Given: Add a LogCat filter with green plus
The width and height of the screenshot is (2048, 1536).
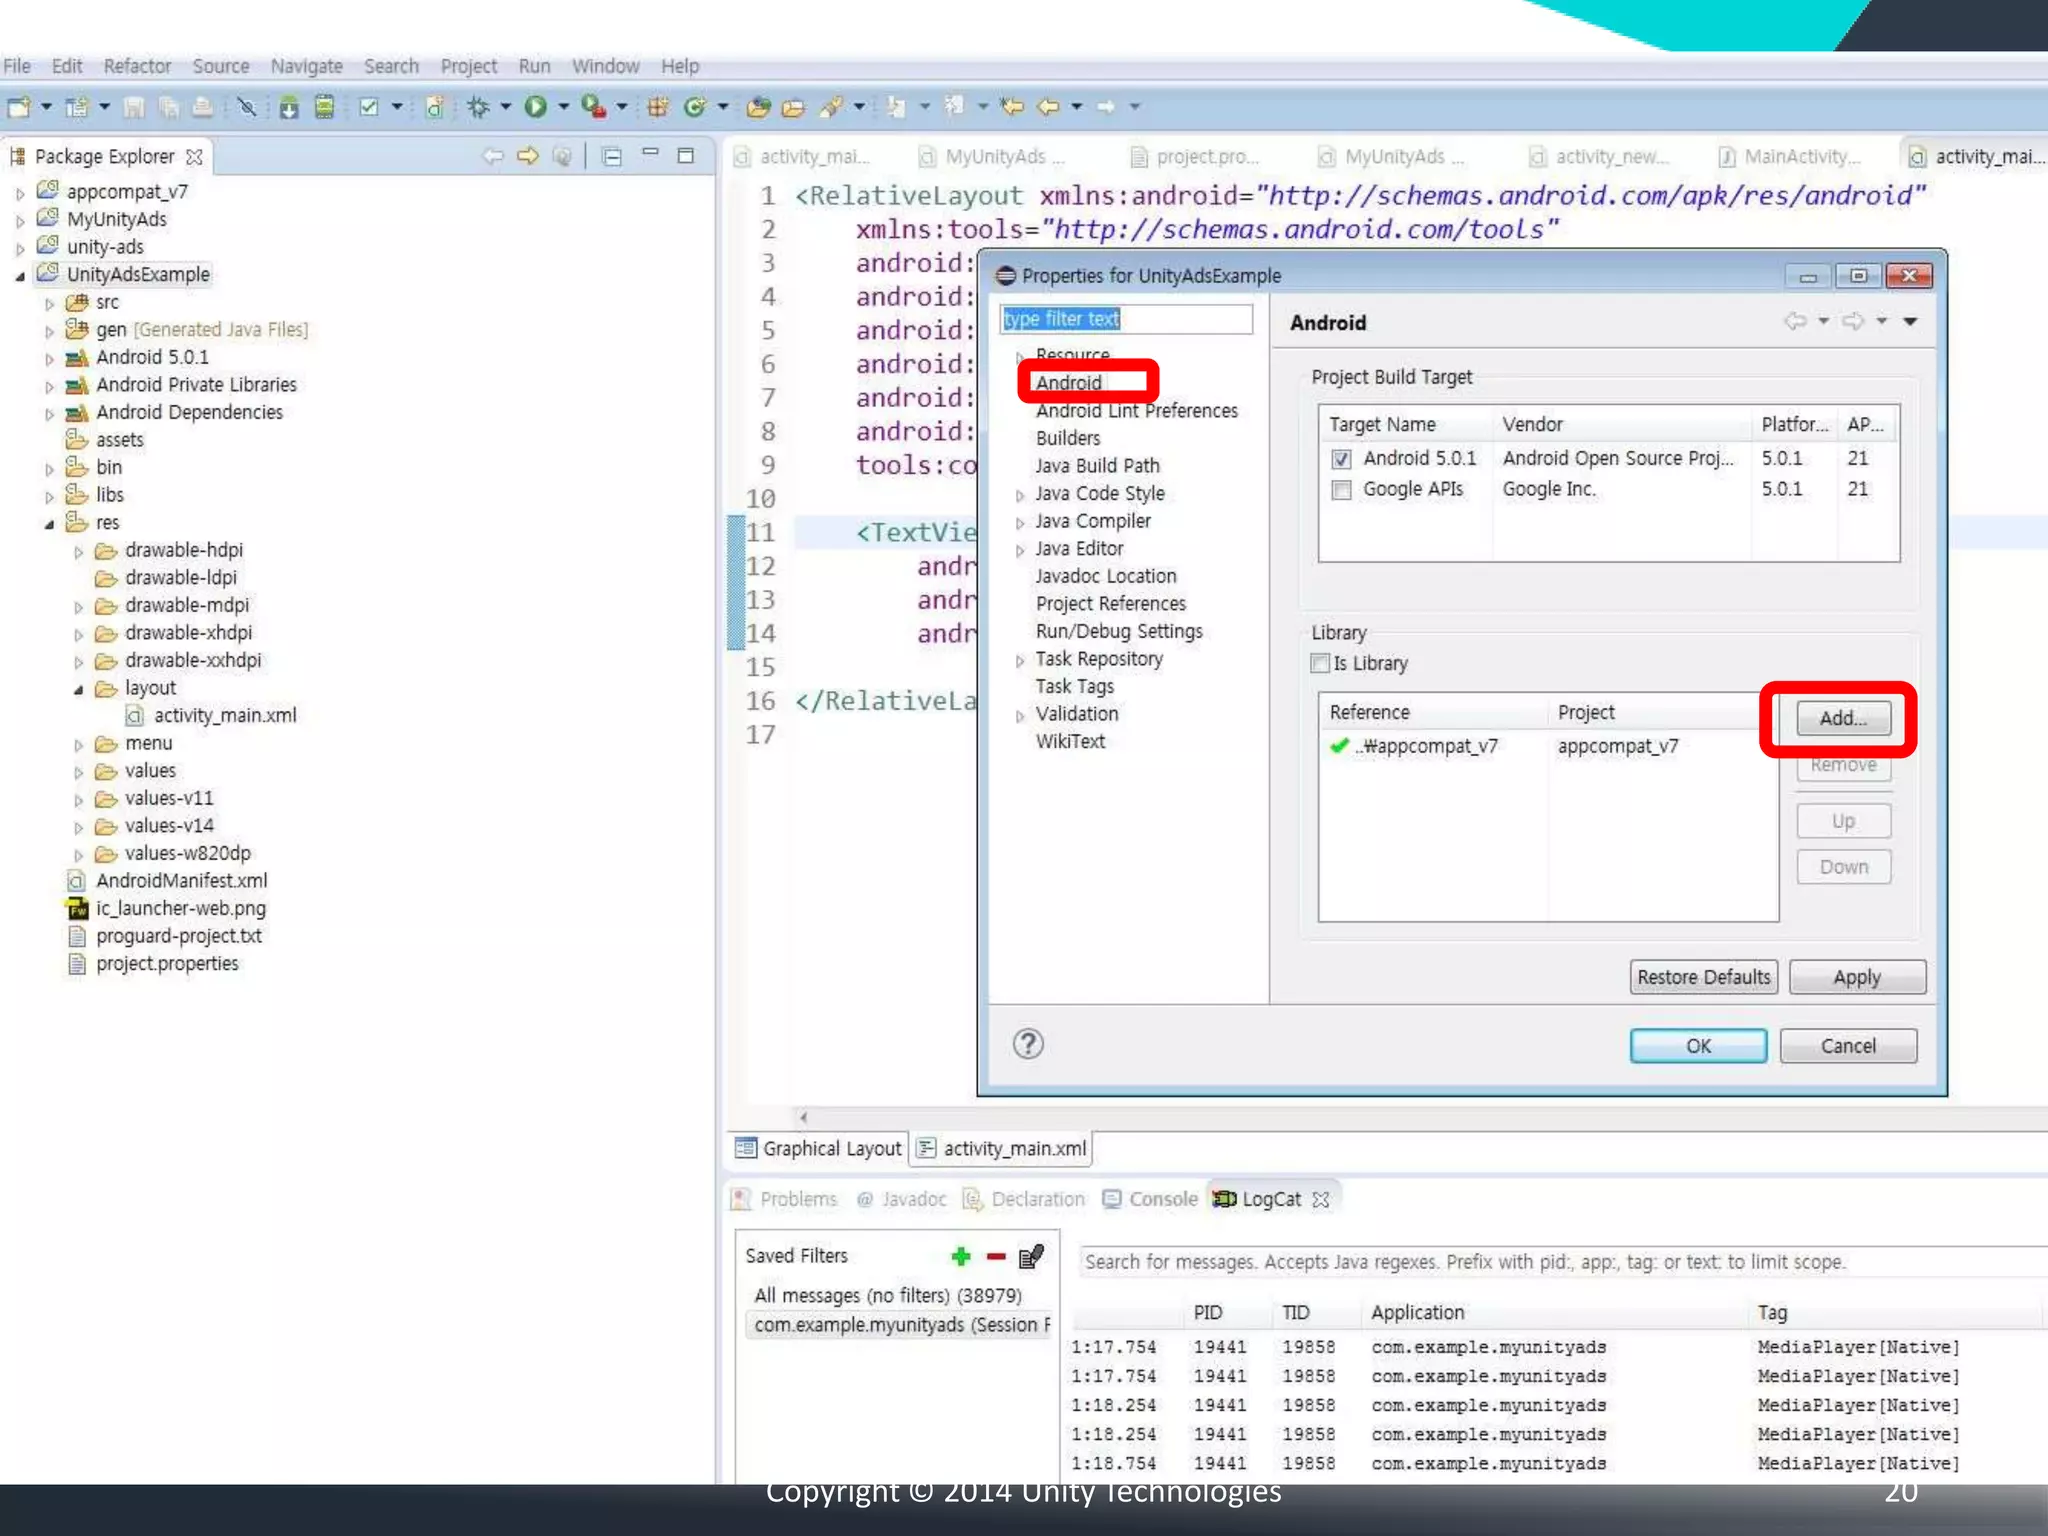Looking at the screenshot, I should click(961, 1256).
